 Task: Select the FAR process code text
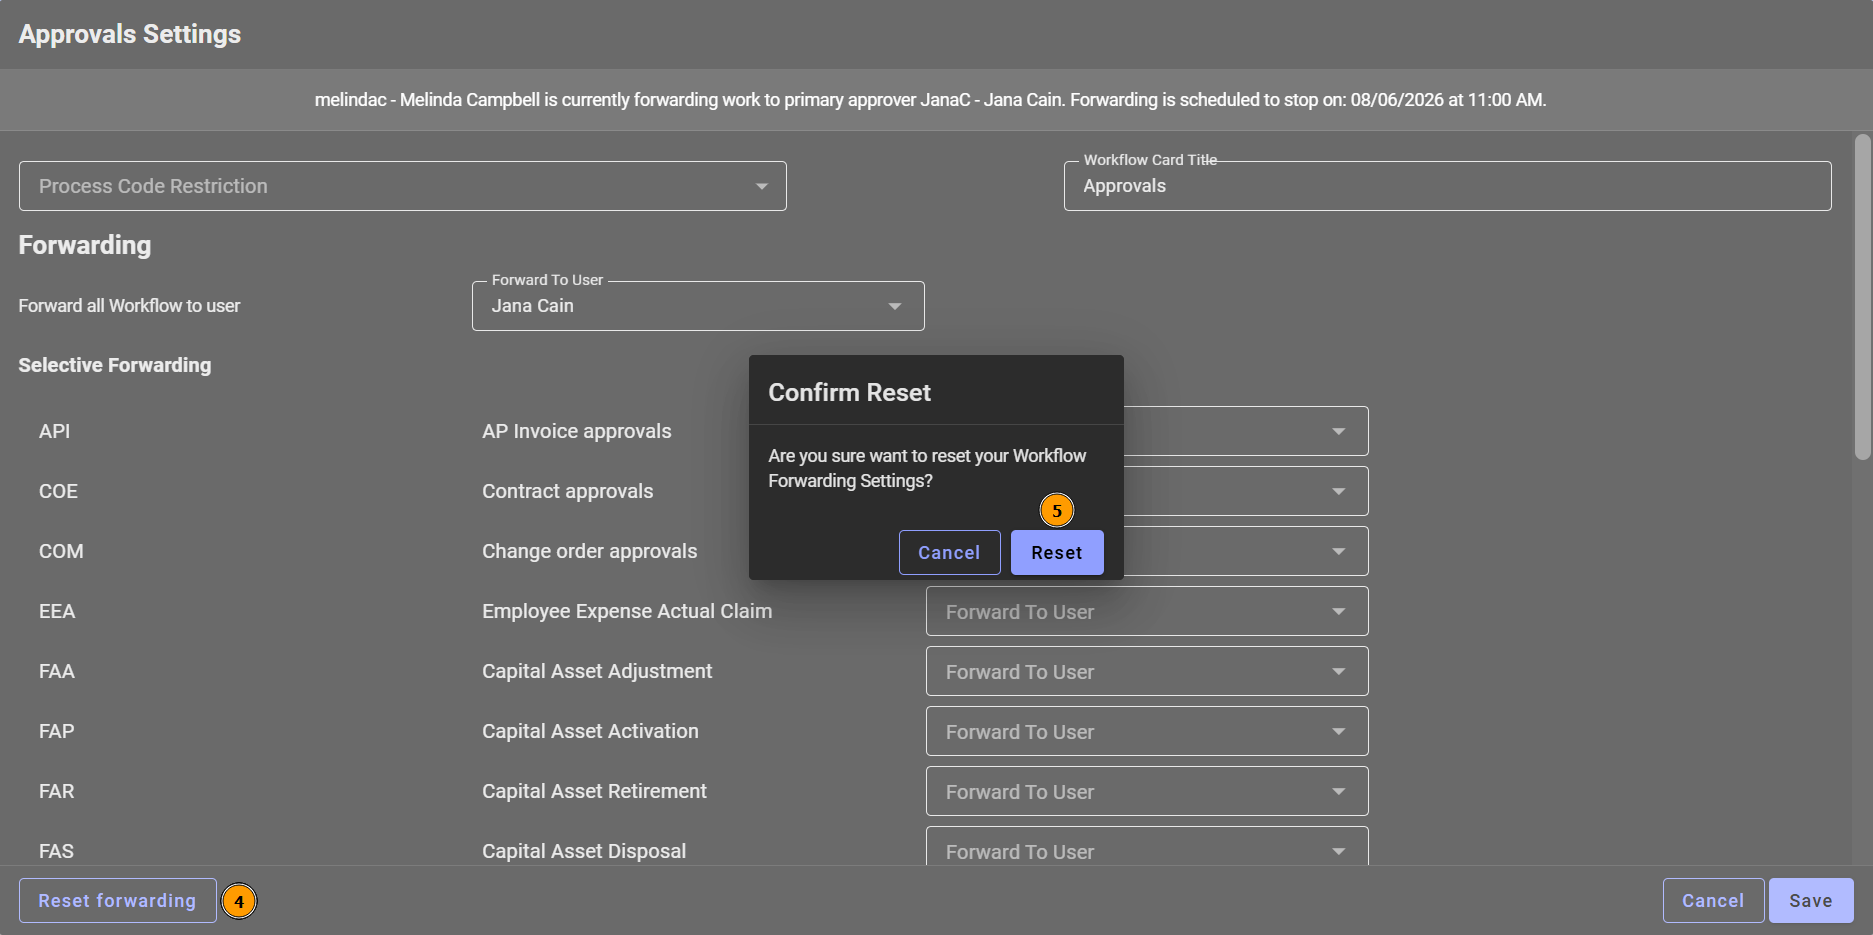[x=57, y=791]
